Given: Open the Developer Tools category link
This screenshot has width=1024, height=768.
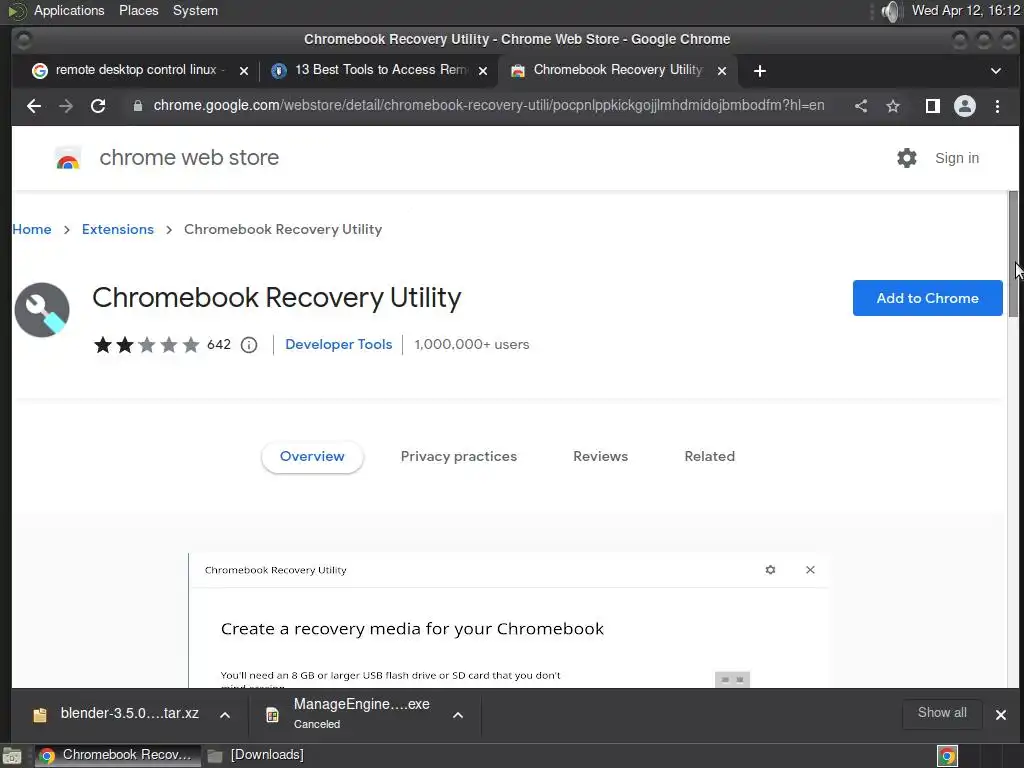Looking at the screenshot, I should tap(338, 344).
